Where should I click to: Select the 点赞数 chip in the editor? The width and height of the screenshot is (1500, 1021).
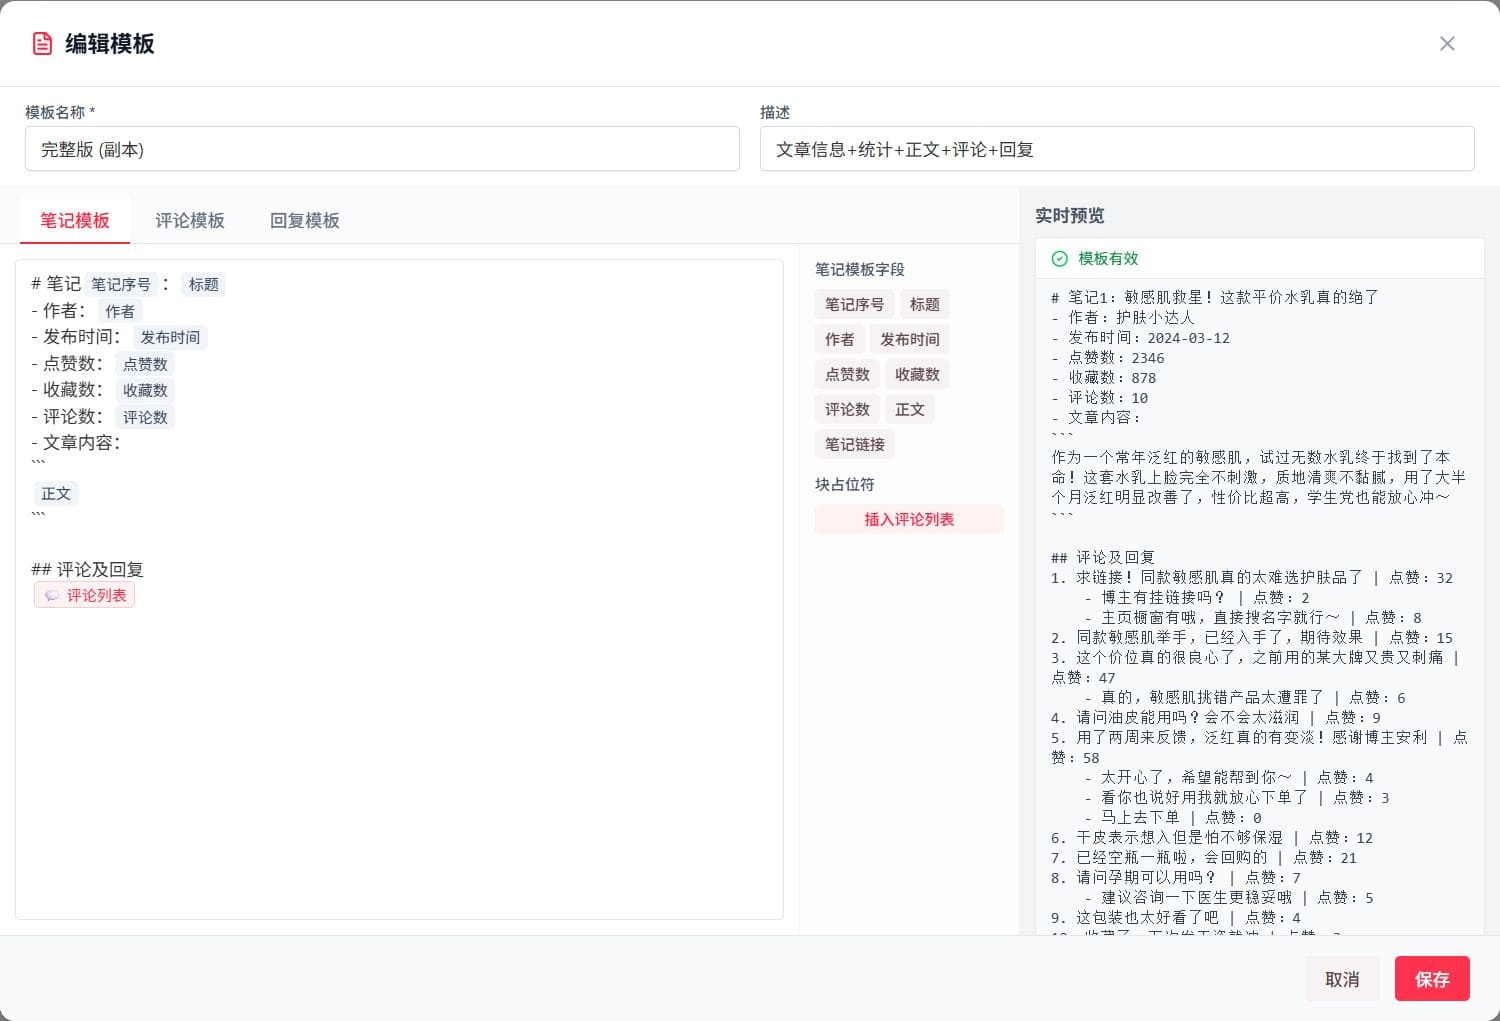coord(145,364)
